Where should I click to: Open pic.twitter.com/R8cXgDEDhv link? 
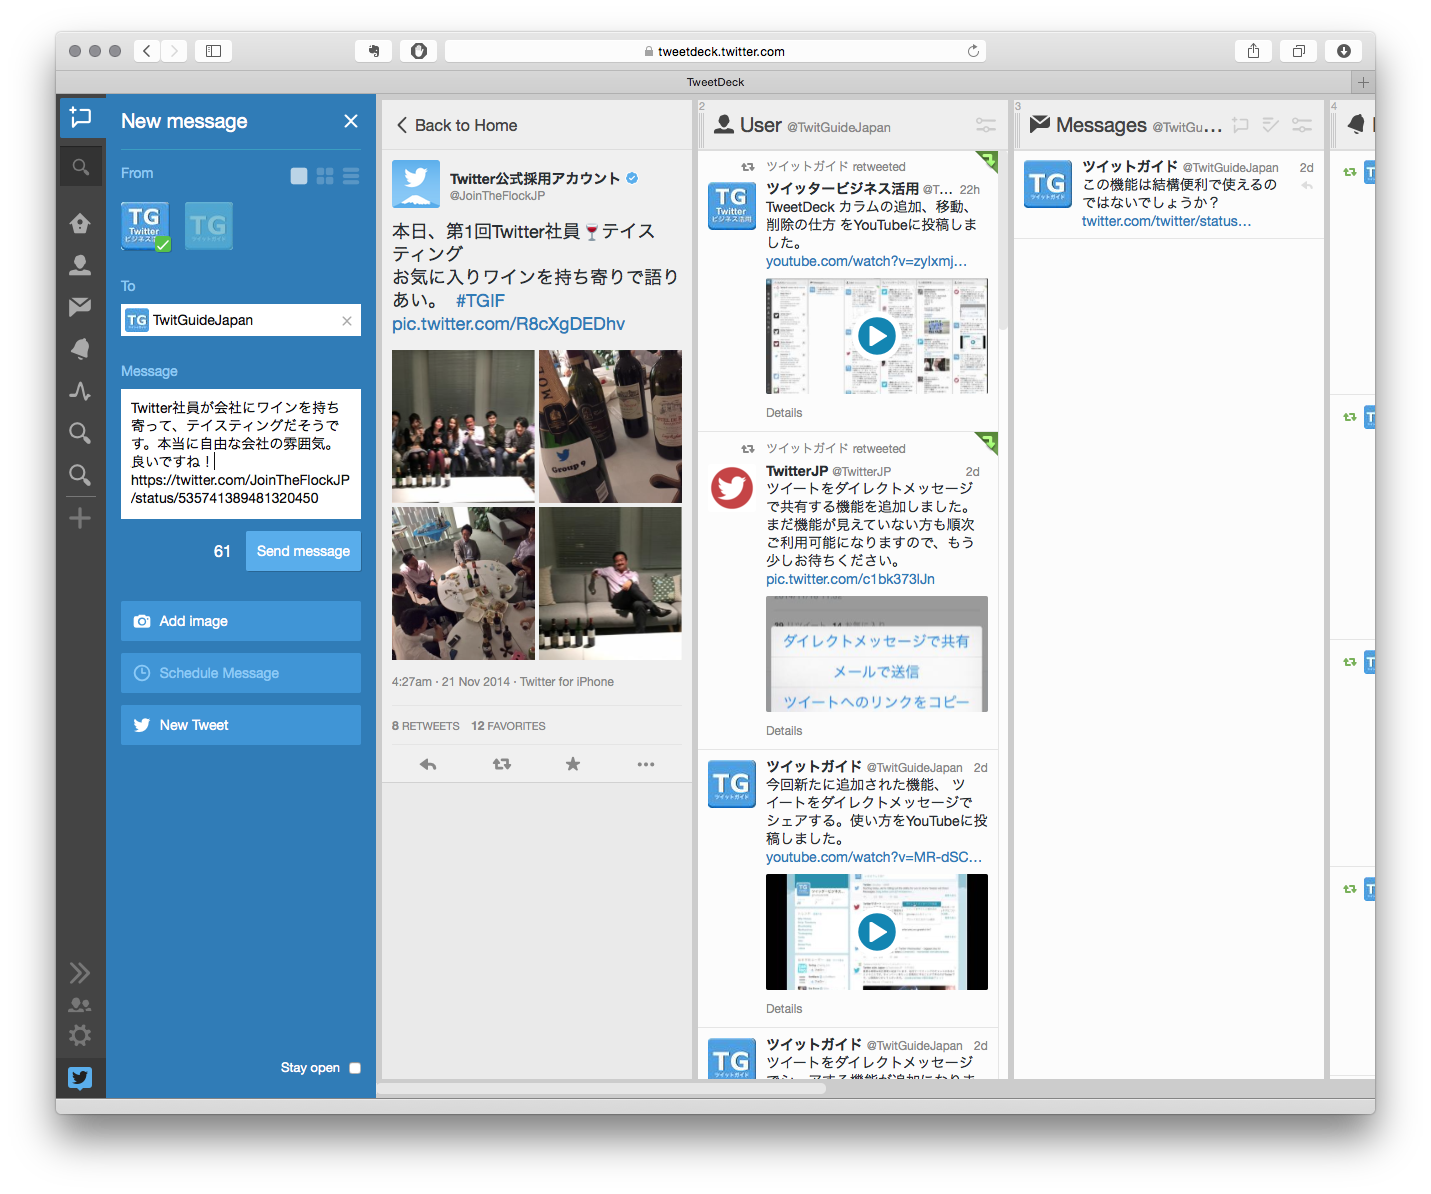tap(508, 324)
